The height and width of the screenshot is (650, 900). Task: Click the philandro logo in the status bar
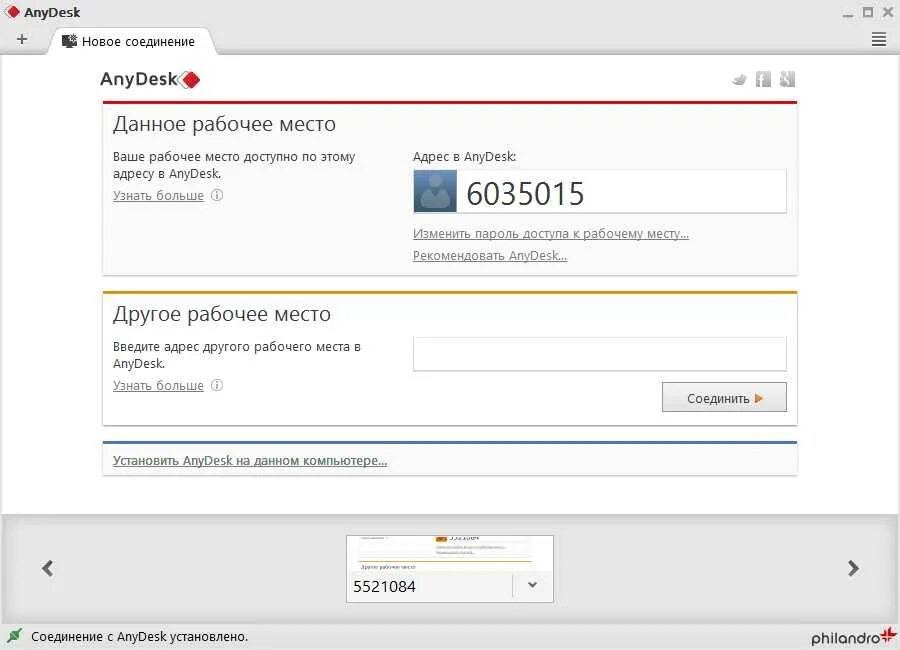pyautogui.click(x=854, y=636)
